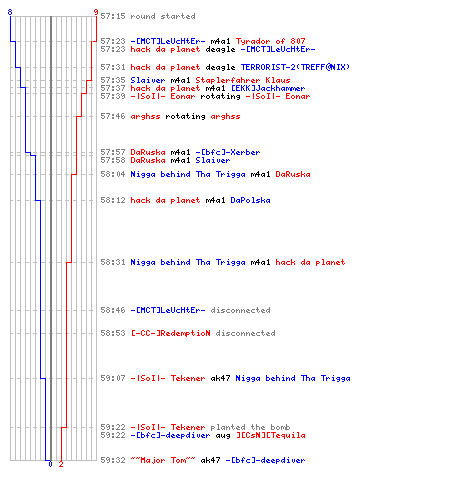The height and width of the screenshot is (500, 450).
Task: Click victim name 'Tyrador of 807'
Action: click(x=271, y=41)
